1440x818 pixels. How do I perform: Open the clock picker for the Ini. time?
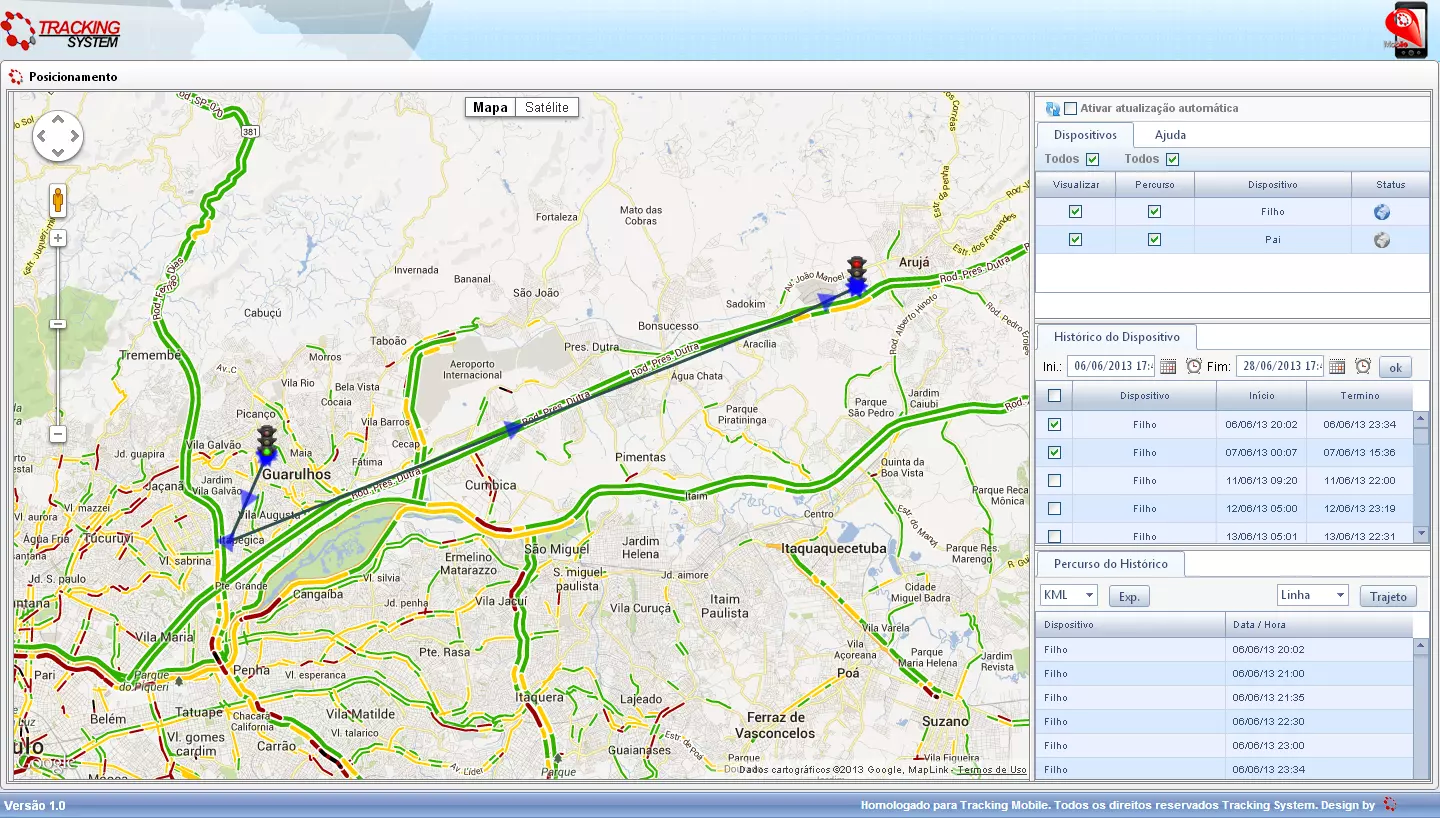pos(1194,367)
